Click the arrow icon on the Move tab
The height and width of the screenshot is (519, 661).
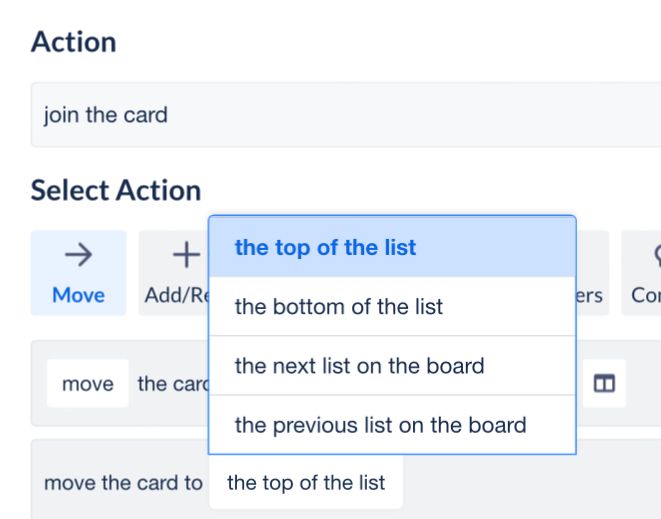click(78, 255)
